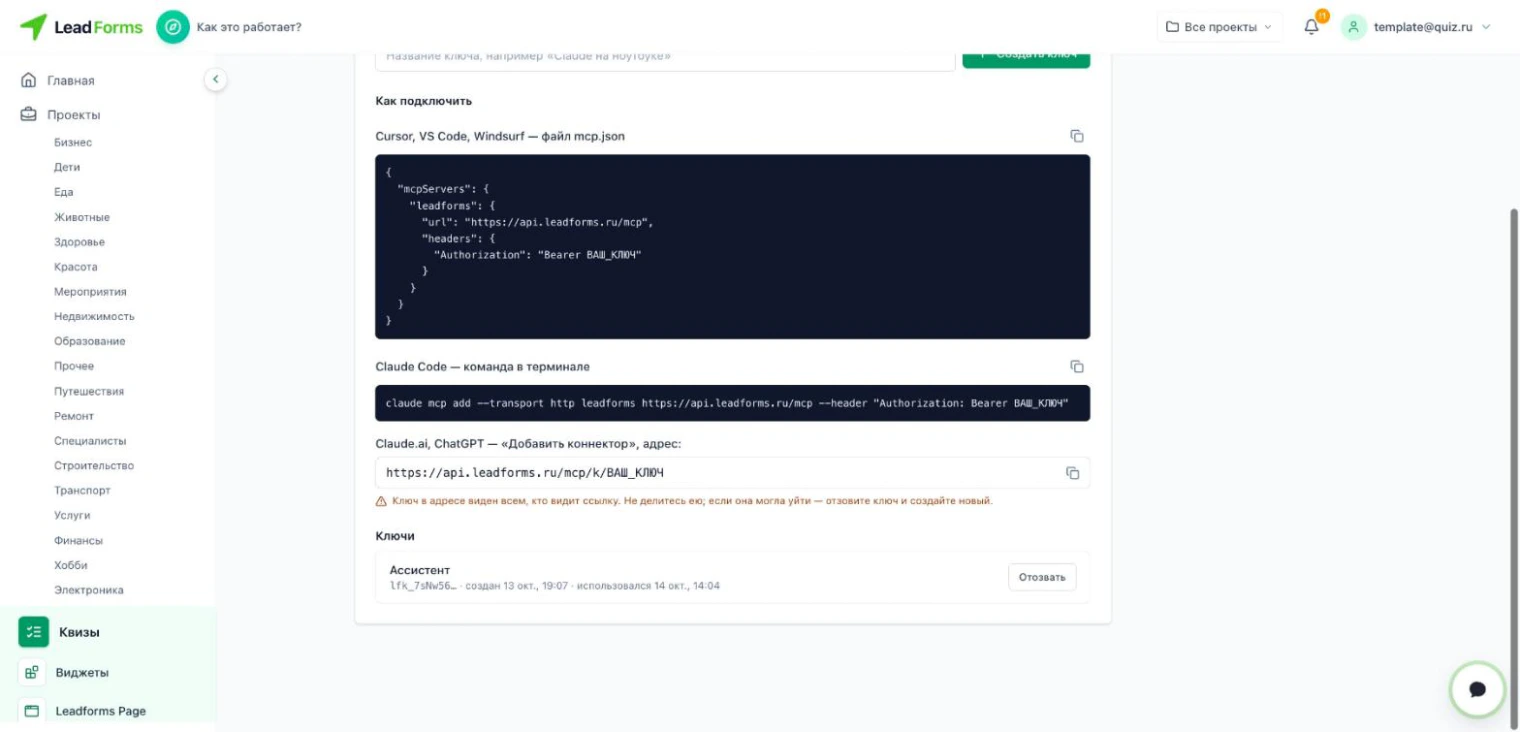1520x732 pixels.
Task: Open the support chat bubble
Action: coord(1478,690)
